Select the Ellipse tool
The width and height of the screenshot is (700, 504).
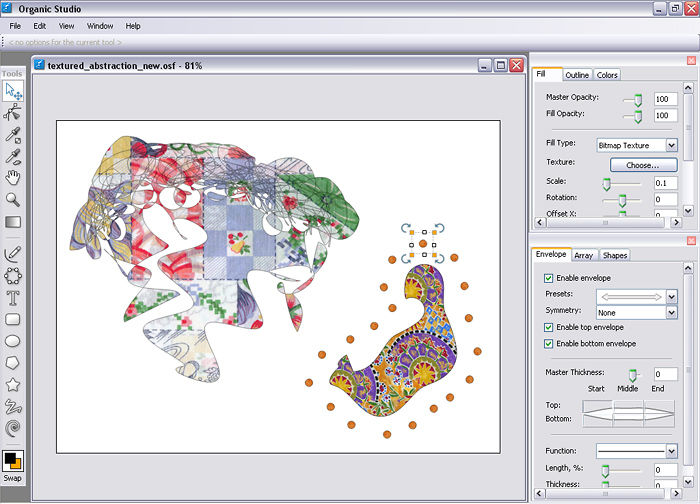12,341
